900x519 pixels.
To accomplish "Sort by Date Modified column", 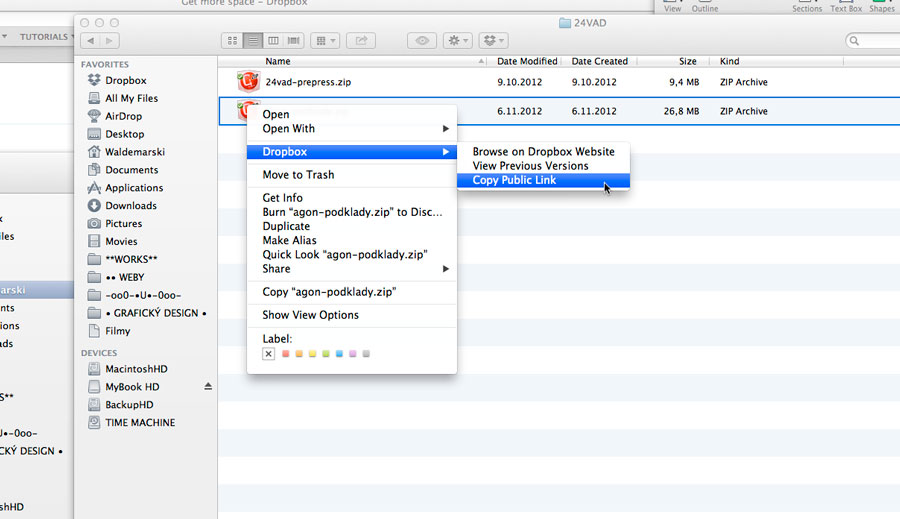I will tap(527, 61).
